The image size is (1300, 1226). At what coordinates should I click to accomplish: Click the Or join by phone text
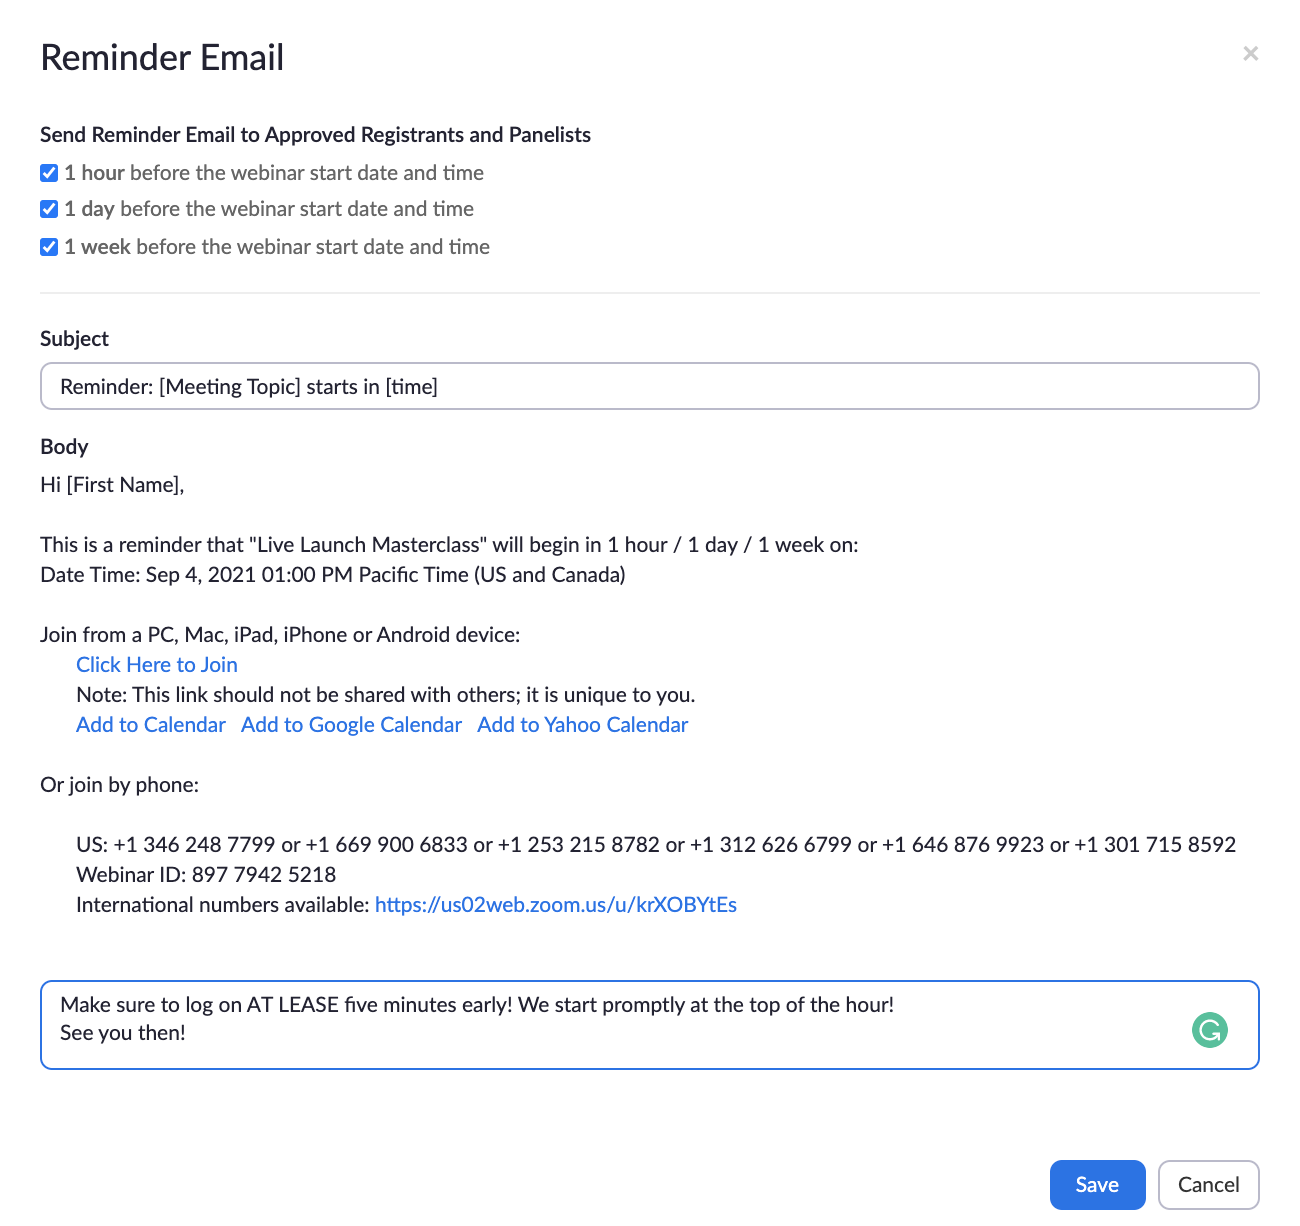pos(119,785)
